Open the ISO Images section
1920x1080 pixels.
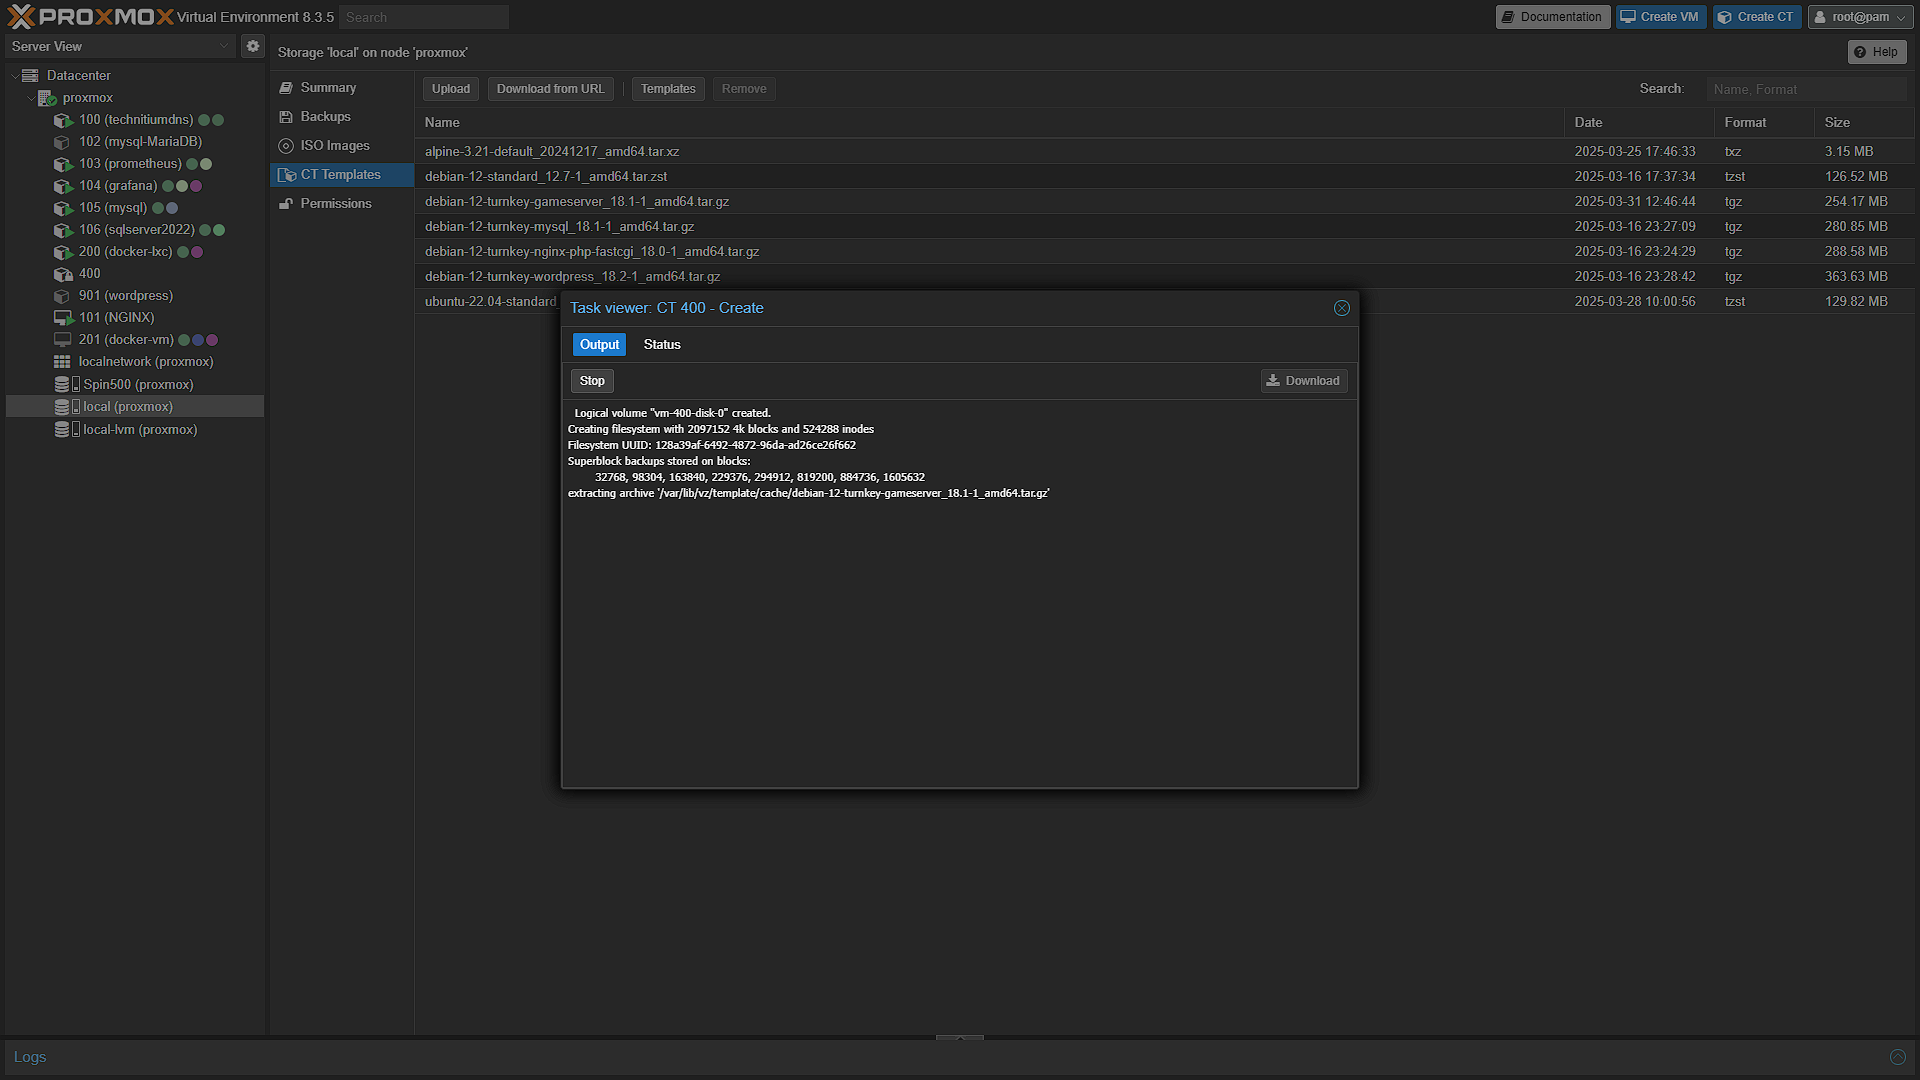click(342, 146)
